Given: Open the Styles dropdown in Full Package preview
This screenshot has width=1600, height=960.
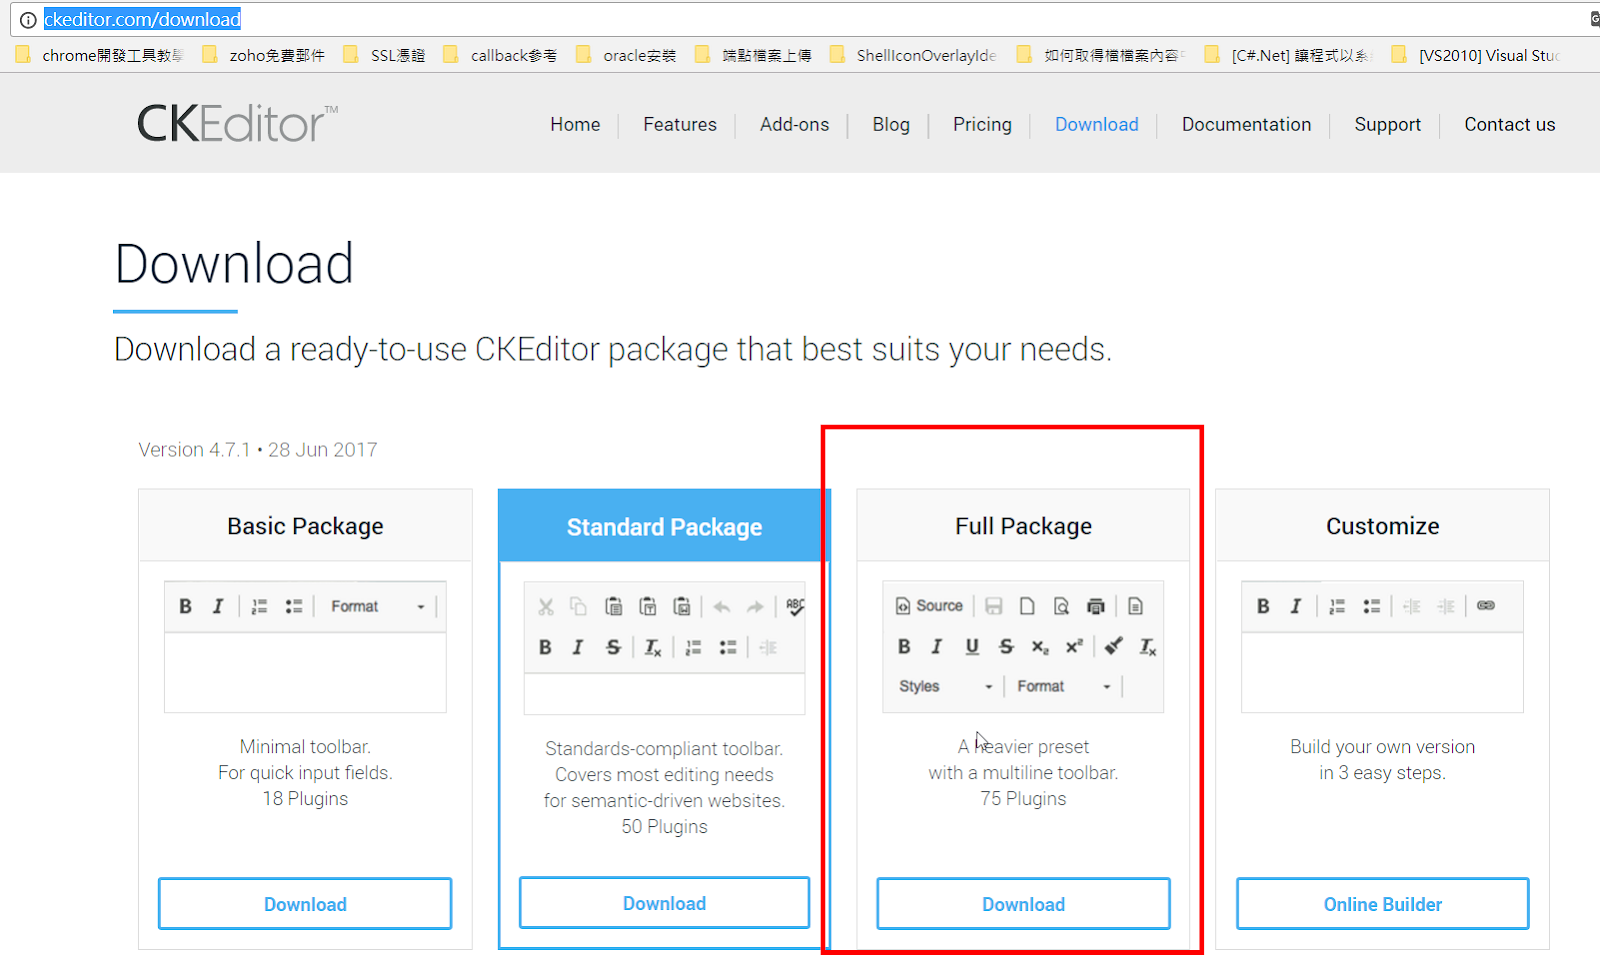Looking at the screenshot, I should tap(945, 686).
